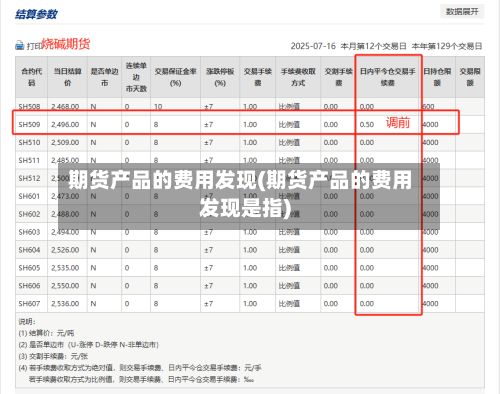Click 比例值 in the SH607 row
500x394 pixels.
tap(289, 304)
